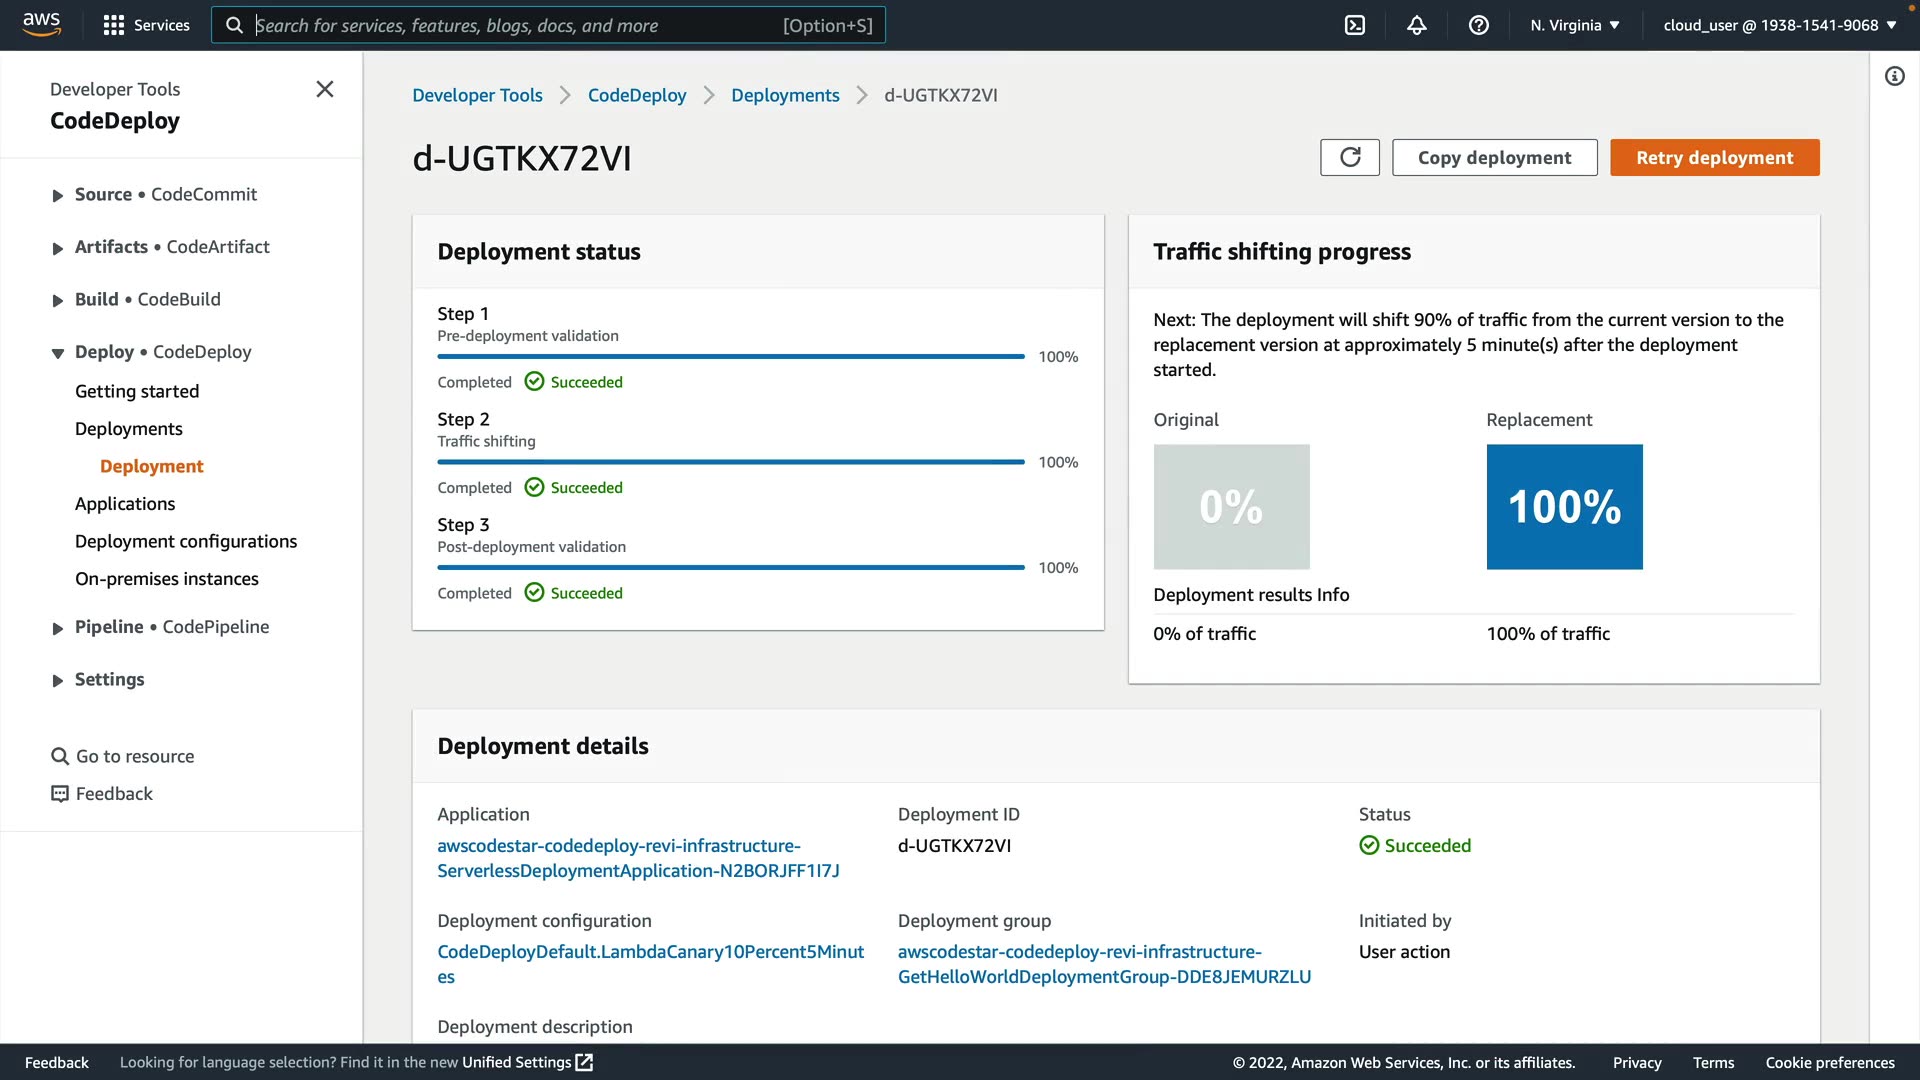Close the Developer Tools sidebar
Image resolution: width=1920 pixels, height=1080 pixels.
(325, 89)
